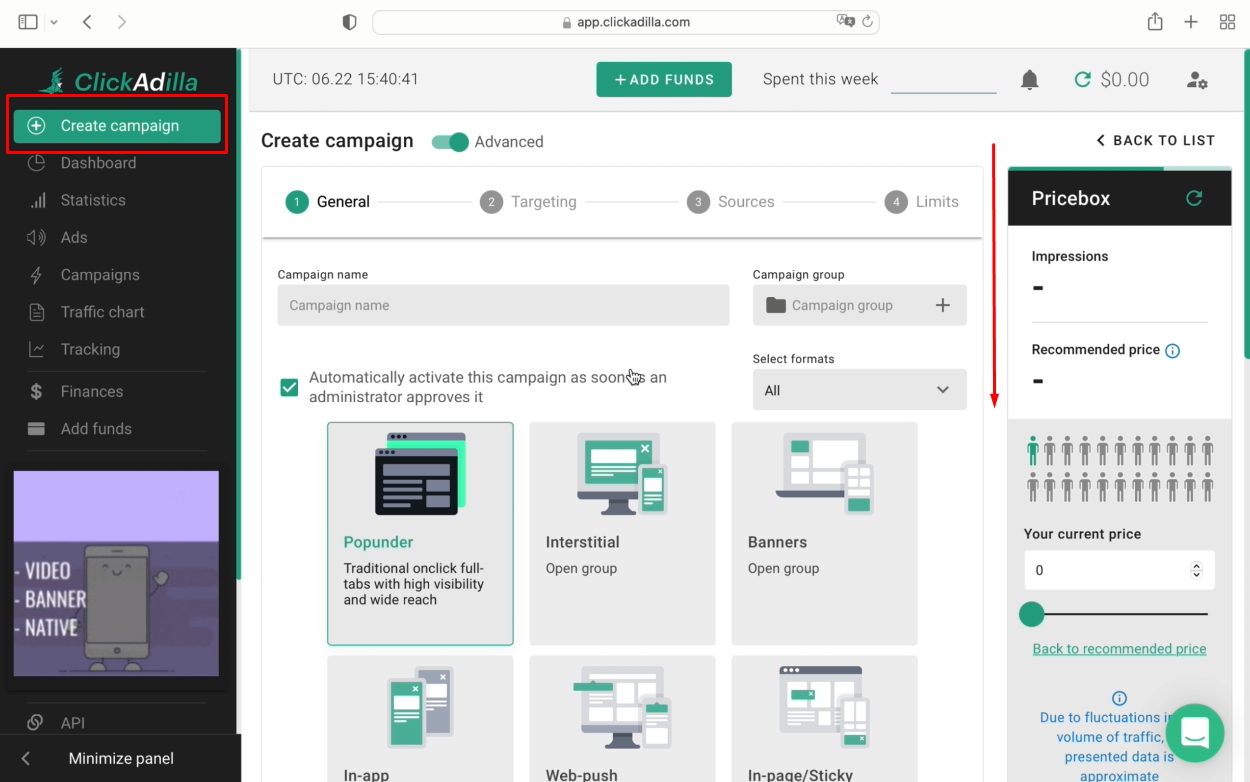Expand the Select formats dropdown
The height and width of the screenshot is (782, 1250).
[859, 390]
